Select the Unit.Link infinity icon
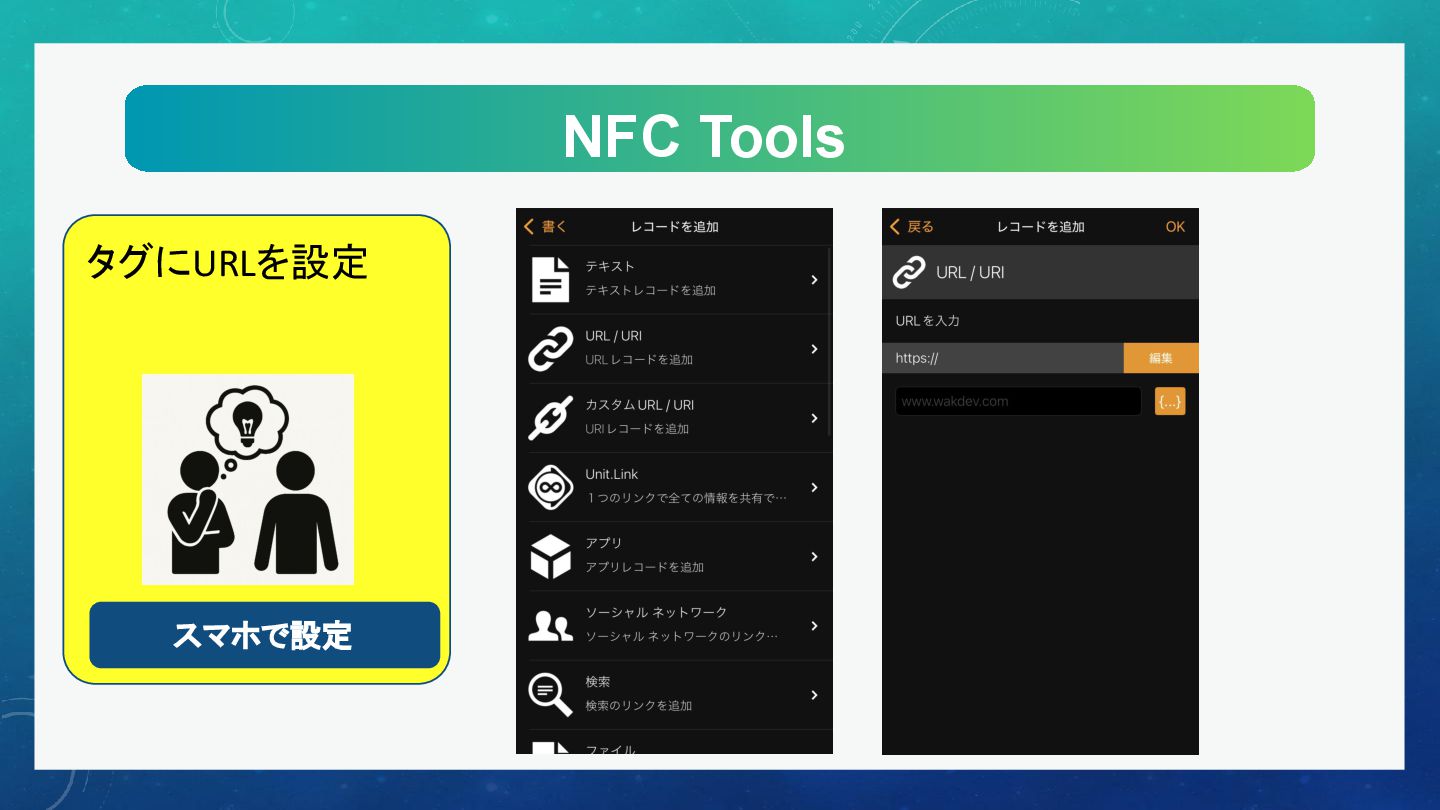The image size is (1440, 810). [x=550, y=487]
